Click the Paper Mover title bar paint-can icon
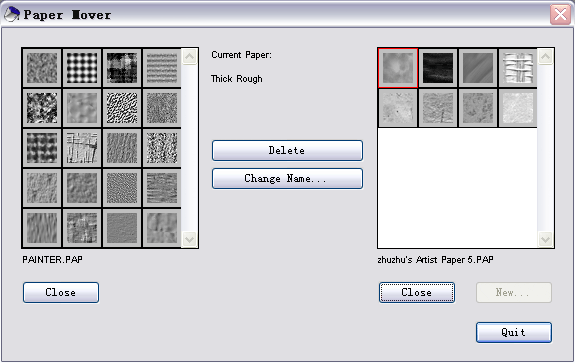Viewport: 575px width, 363px height. coord(11,15)
